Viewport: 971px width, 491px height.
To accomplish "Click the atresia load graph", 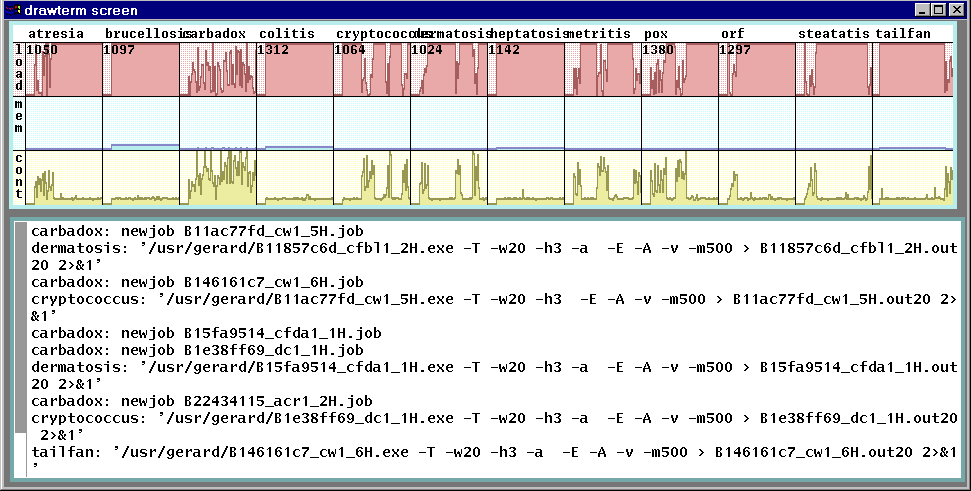I will pyautogui.click(x=64, y=69).
